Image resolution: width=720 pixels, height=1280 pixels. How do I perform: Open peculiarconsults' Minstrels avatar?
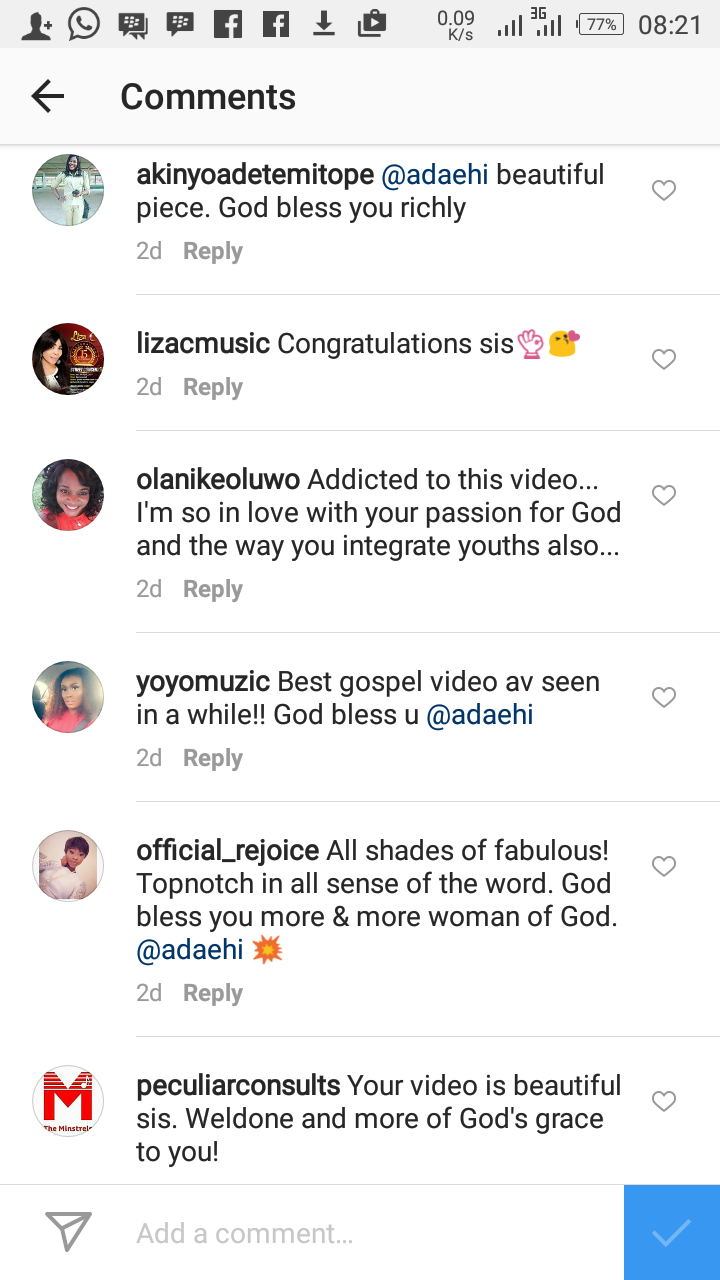tap(68, 1101)
